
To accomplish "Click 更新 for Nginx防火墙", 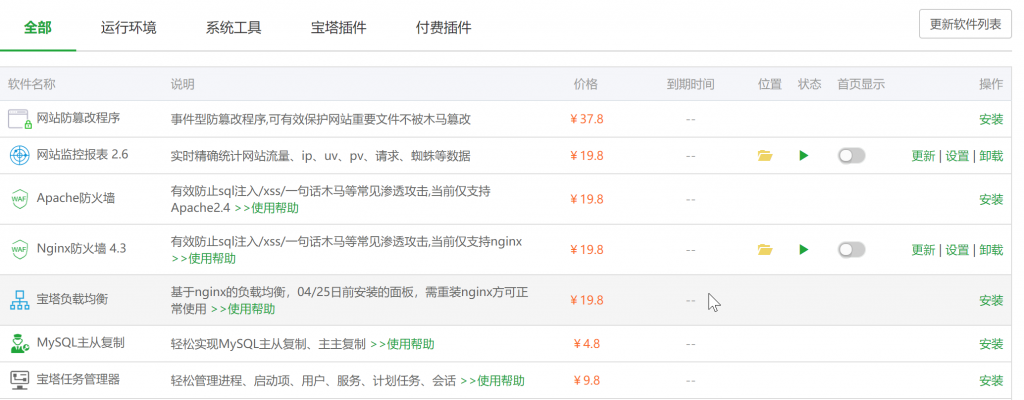I will [923, 250].
